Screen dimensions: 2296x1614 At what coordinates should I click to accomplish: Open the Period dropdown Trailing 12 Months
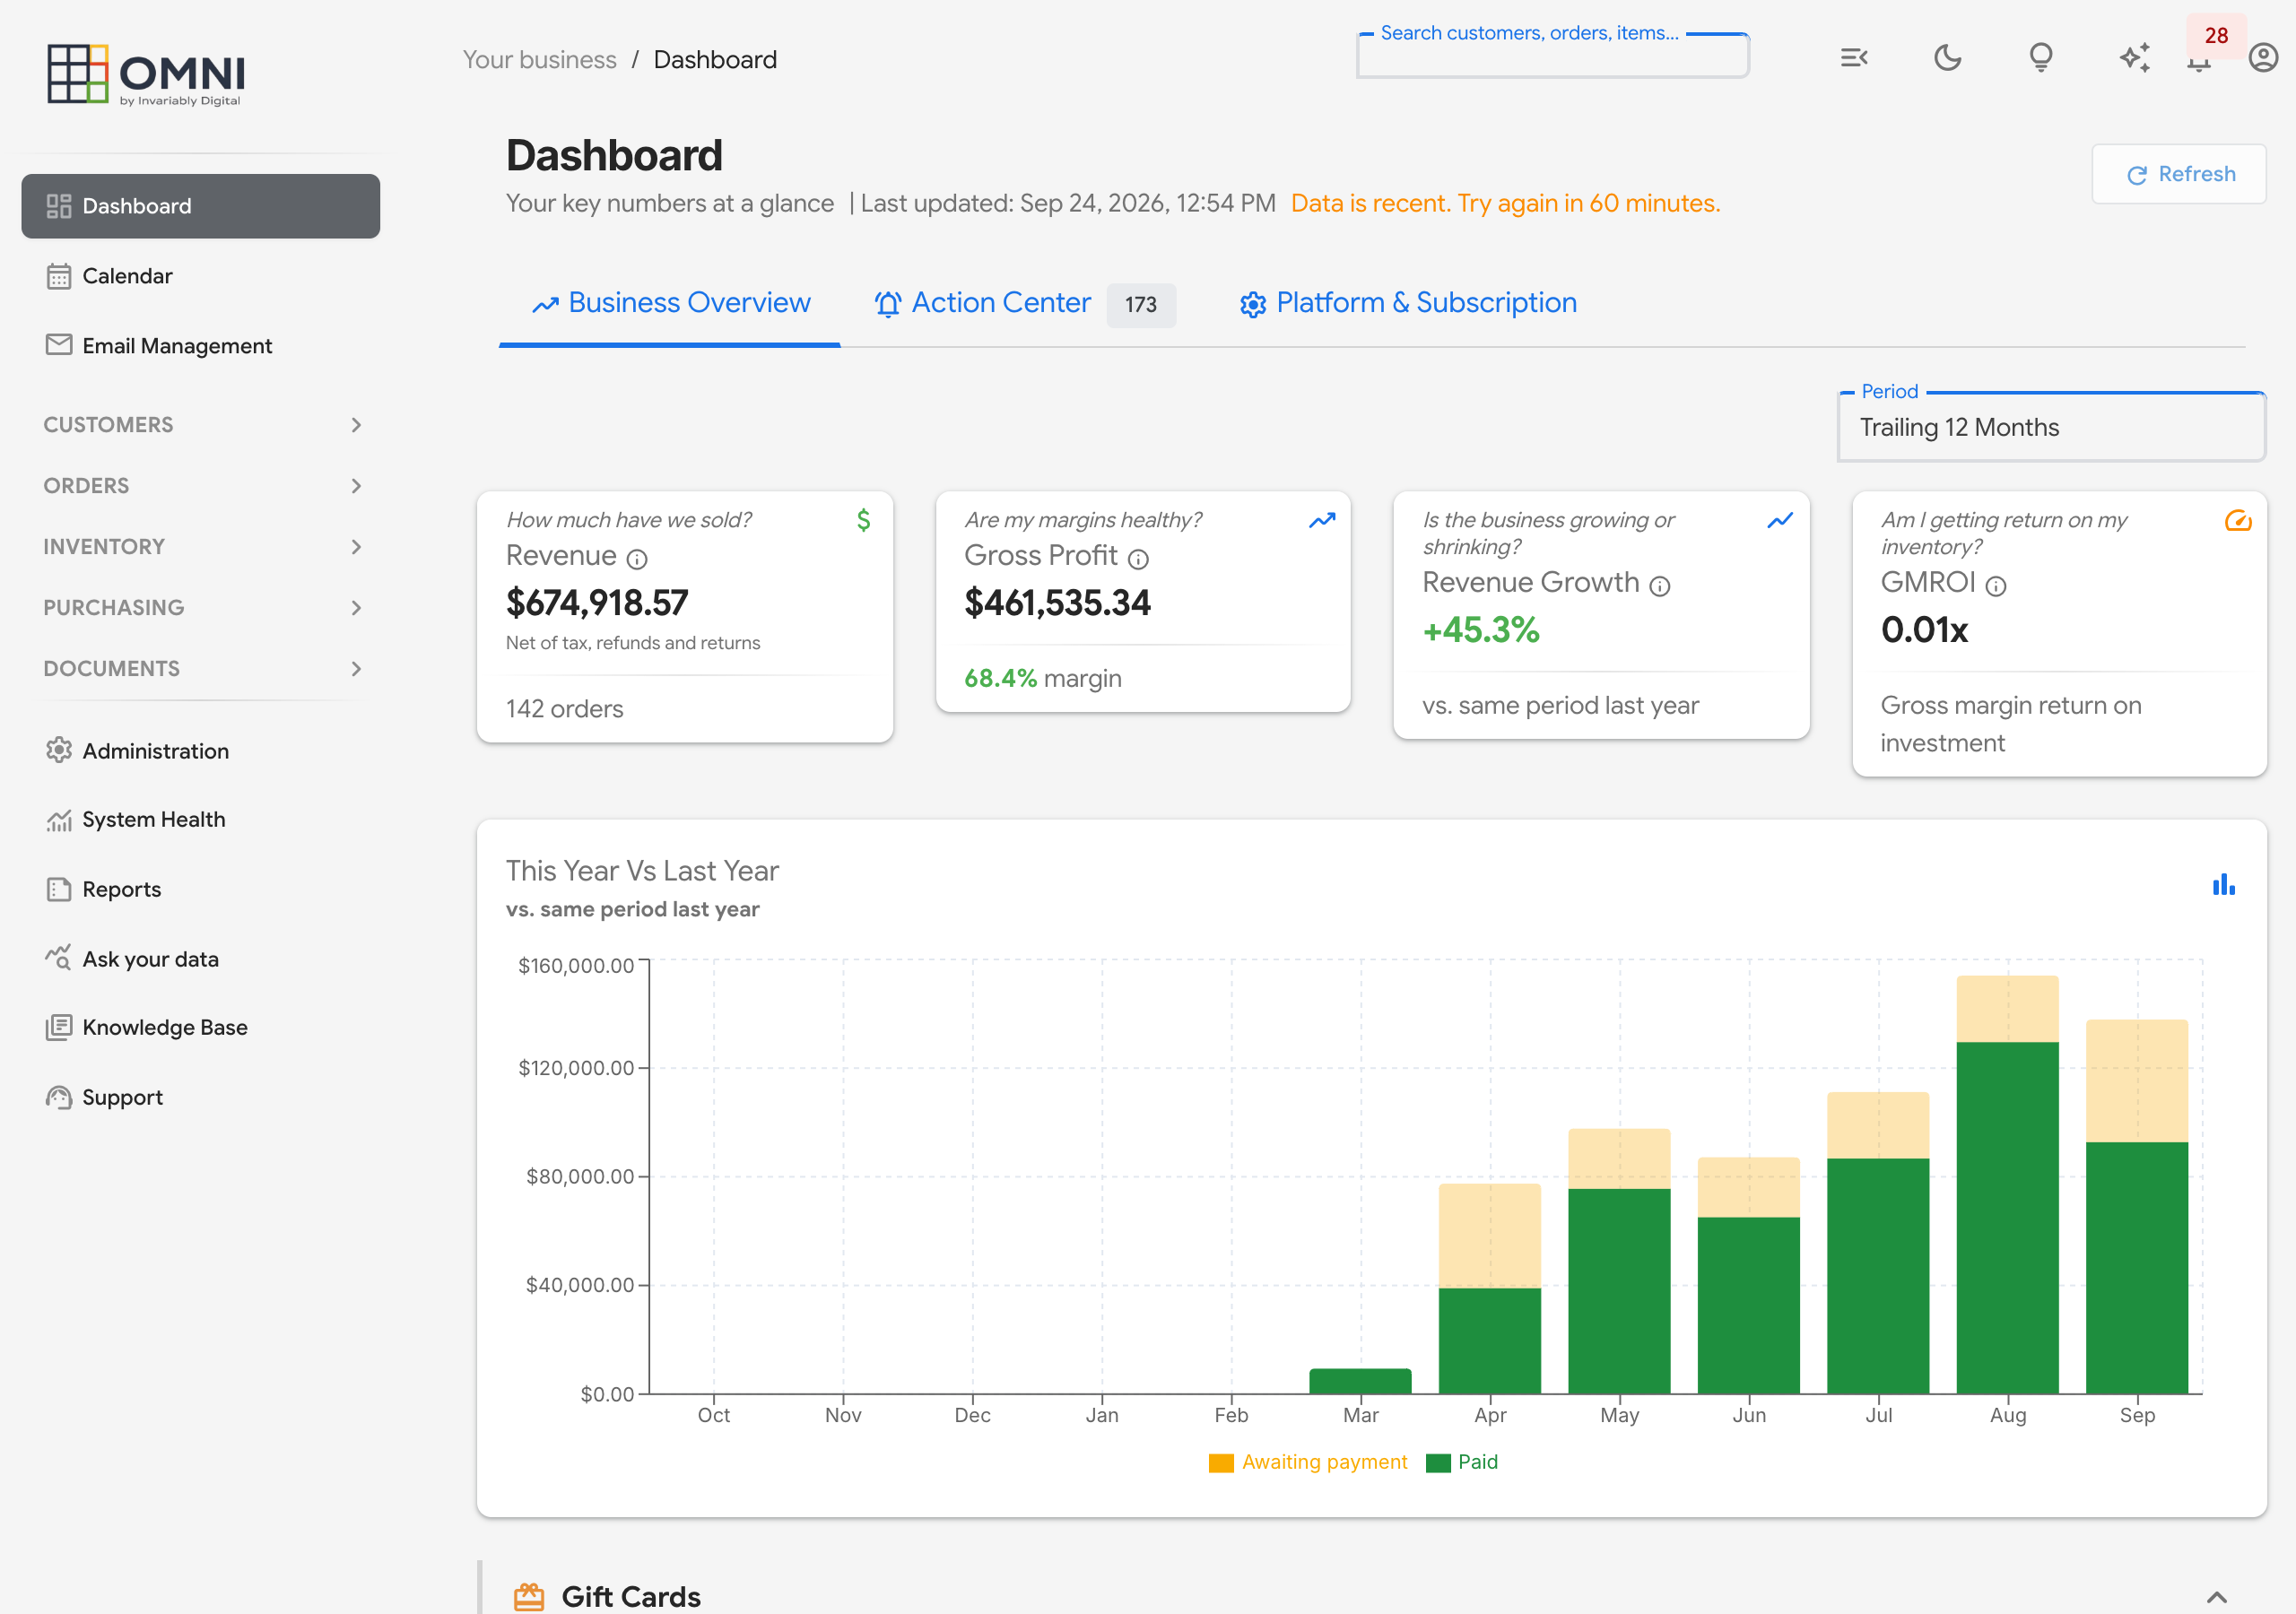pos(2051,427)
